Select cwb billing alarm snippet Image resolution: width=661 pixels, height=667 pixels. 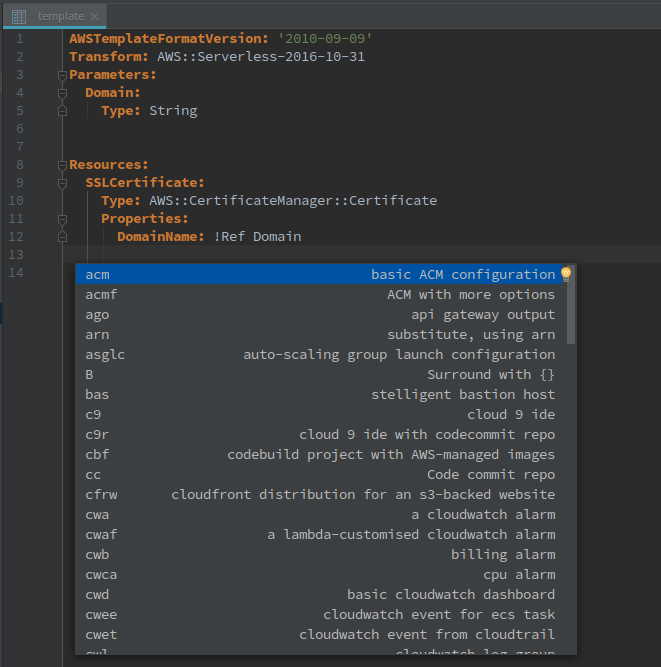[321, 554]
